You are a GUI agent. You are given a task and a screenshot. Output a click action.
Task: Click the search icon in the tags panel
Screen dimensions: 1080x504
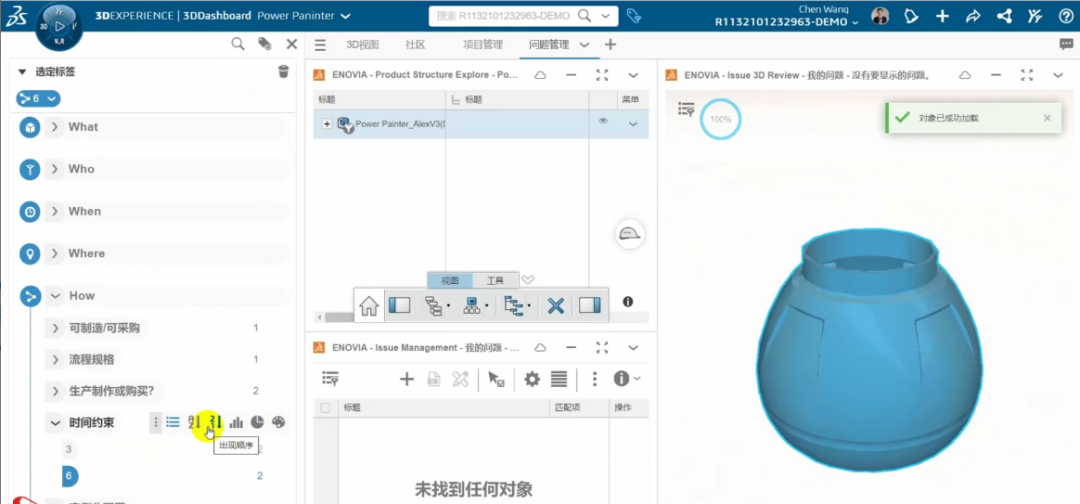pos(238,44)
